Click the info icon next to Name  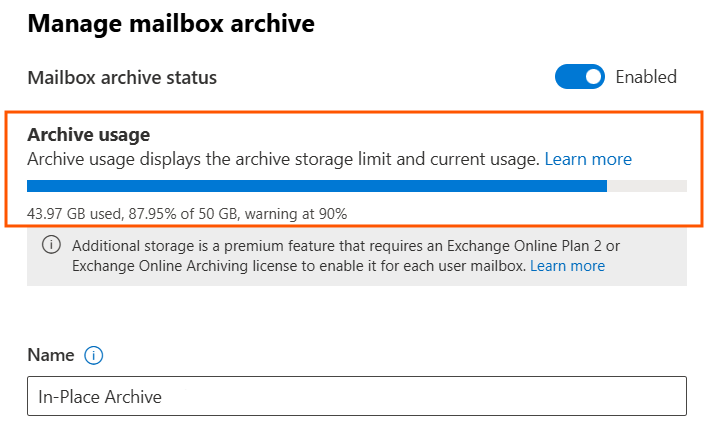click(94, 355)
